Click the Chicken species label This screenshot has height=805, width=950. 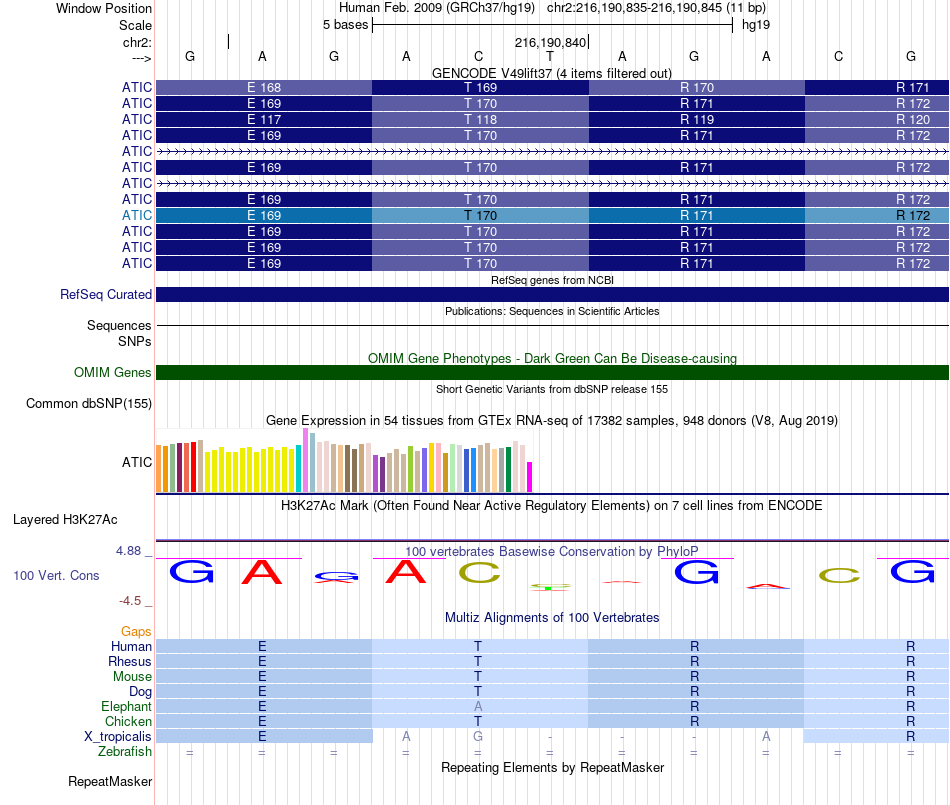point(128,721)
